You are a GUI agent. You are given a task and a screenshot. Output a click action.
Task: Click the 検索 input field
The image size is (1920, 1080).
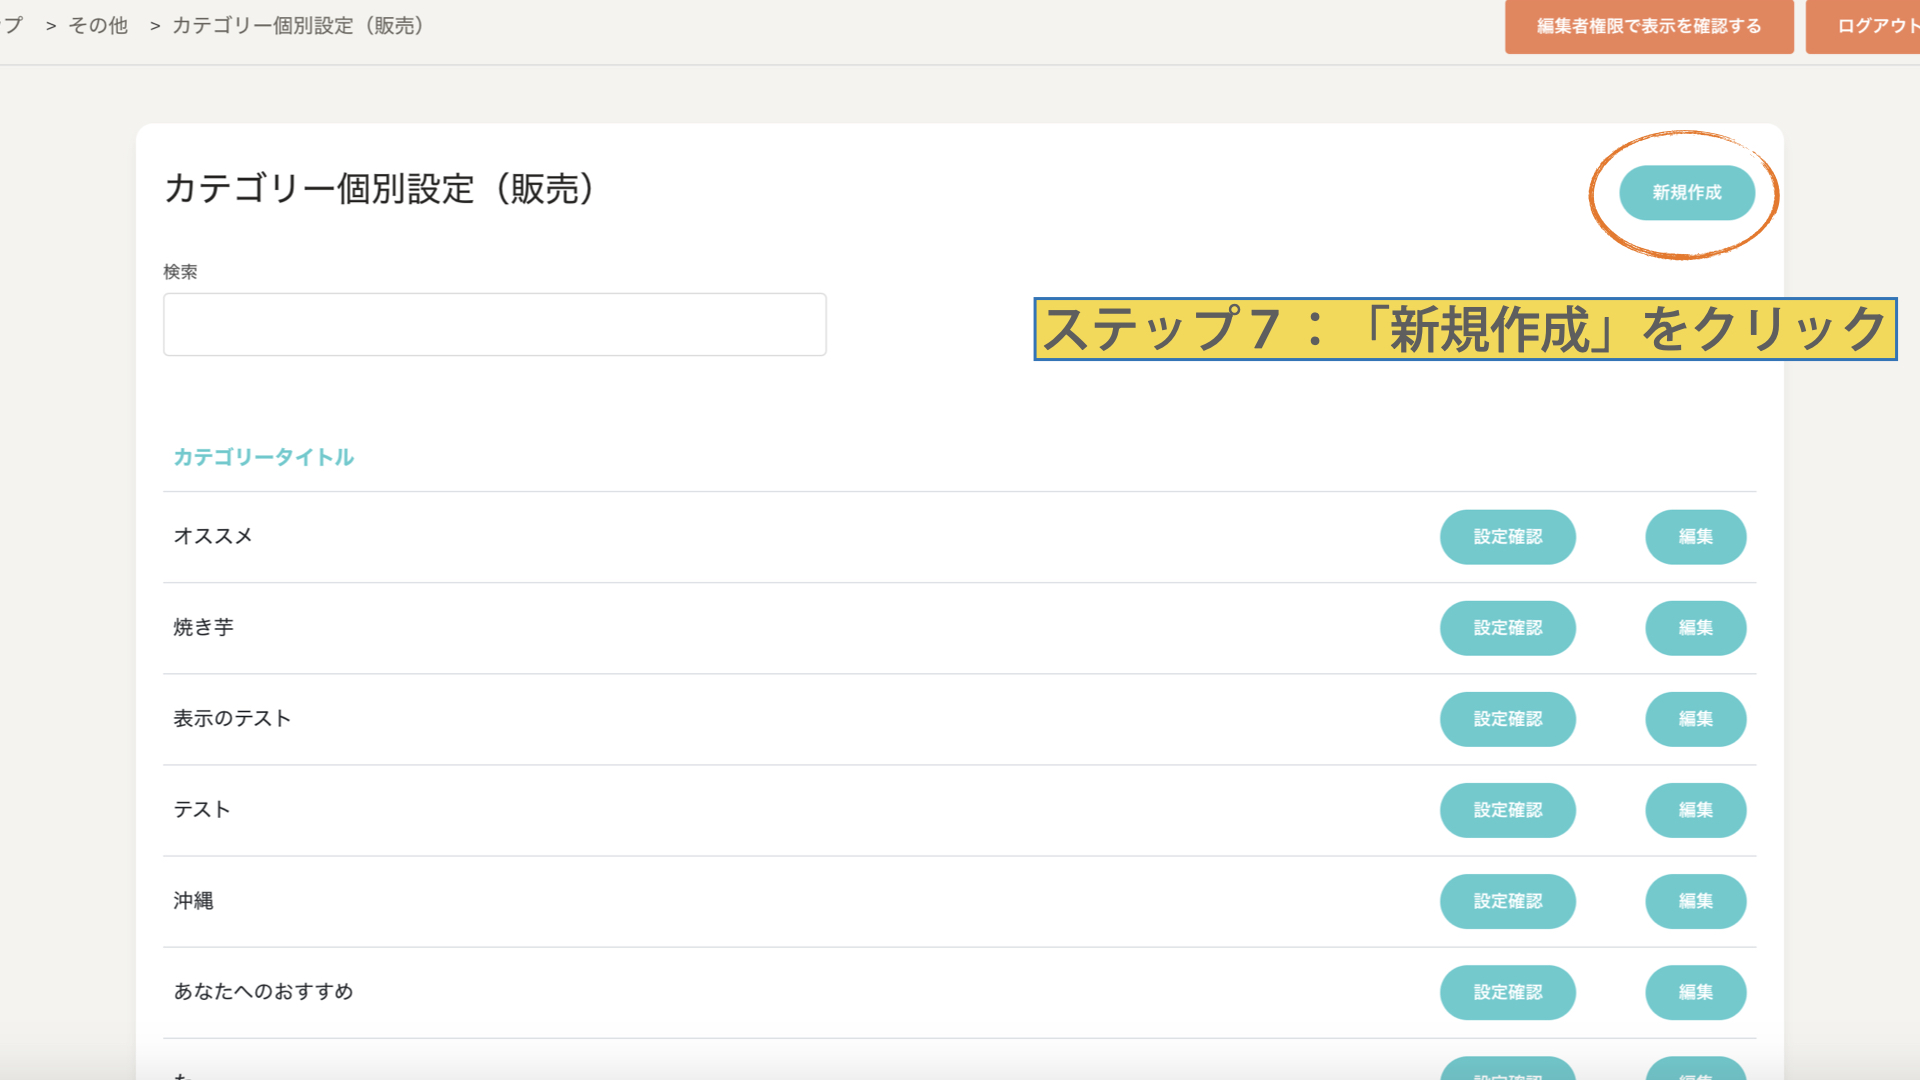click(x=494, y=324)
